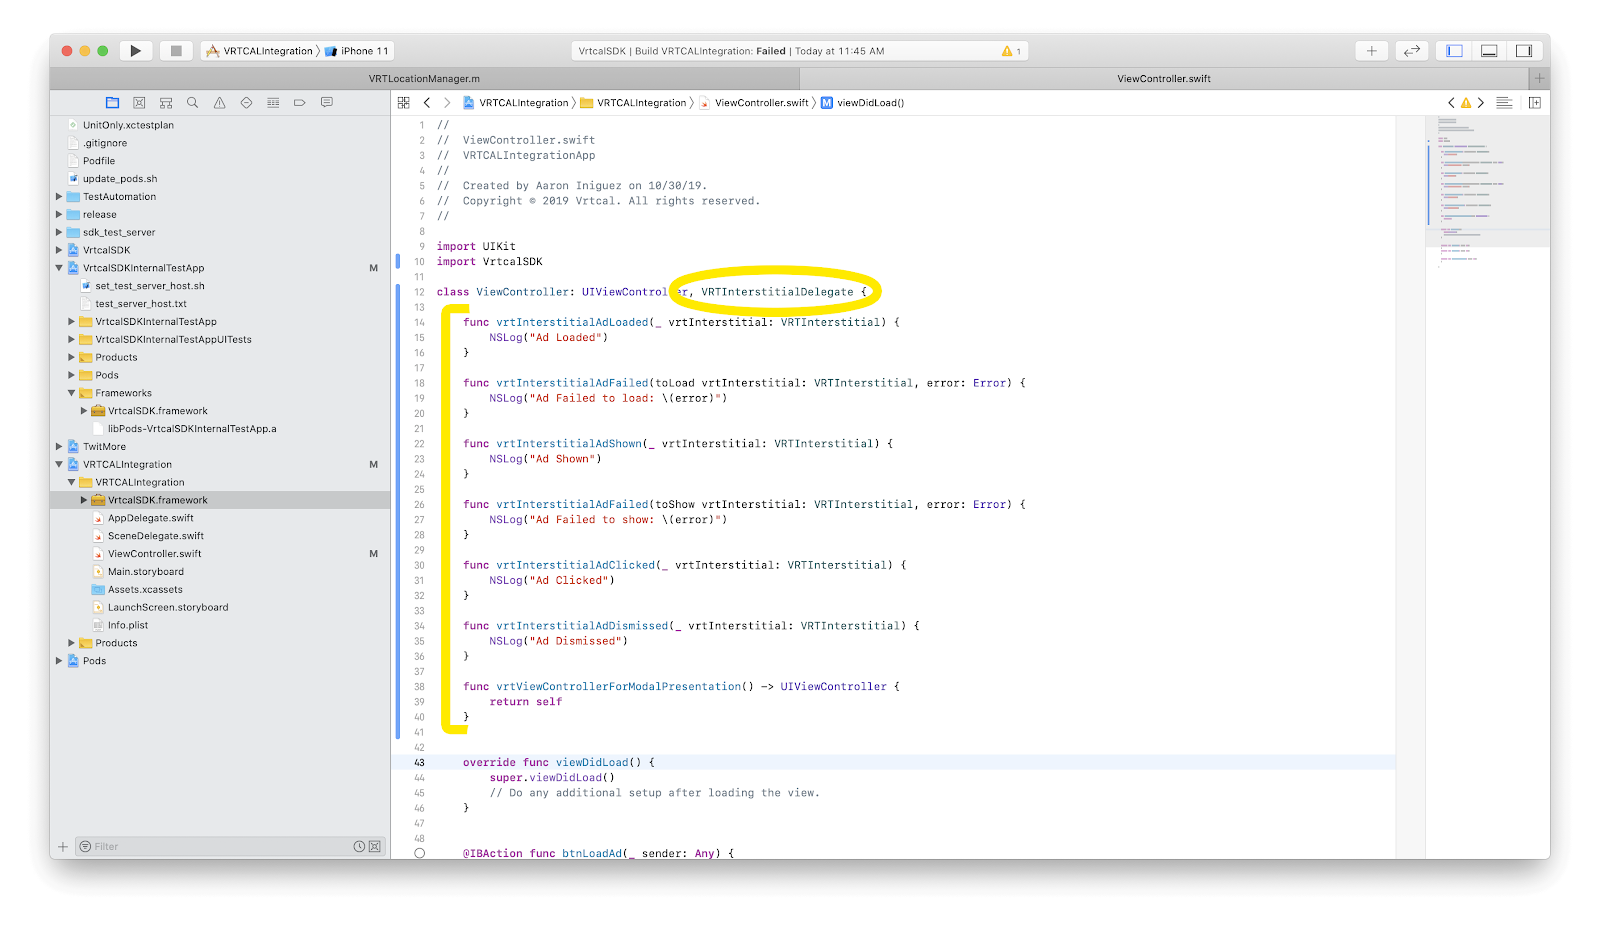The image size is (1600, 925).
Task: Click the Library plus button in toolbar
Action: tap(1371, 51)
